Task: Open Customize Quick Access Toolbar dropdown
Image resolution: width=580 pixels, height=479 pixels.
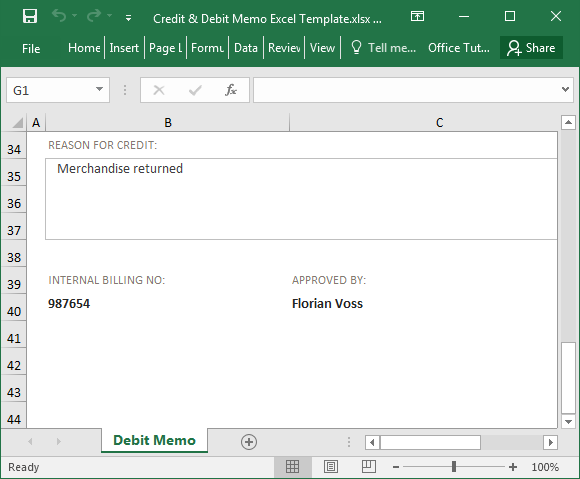Action: point(128,17)
